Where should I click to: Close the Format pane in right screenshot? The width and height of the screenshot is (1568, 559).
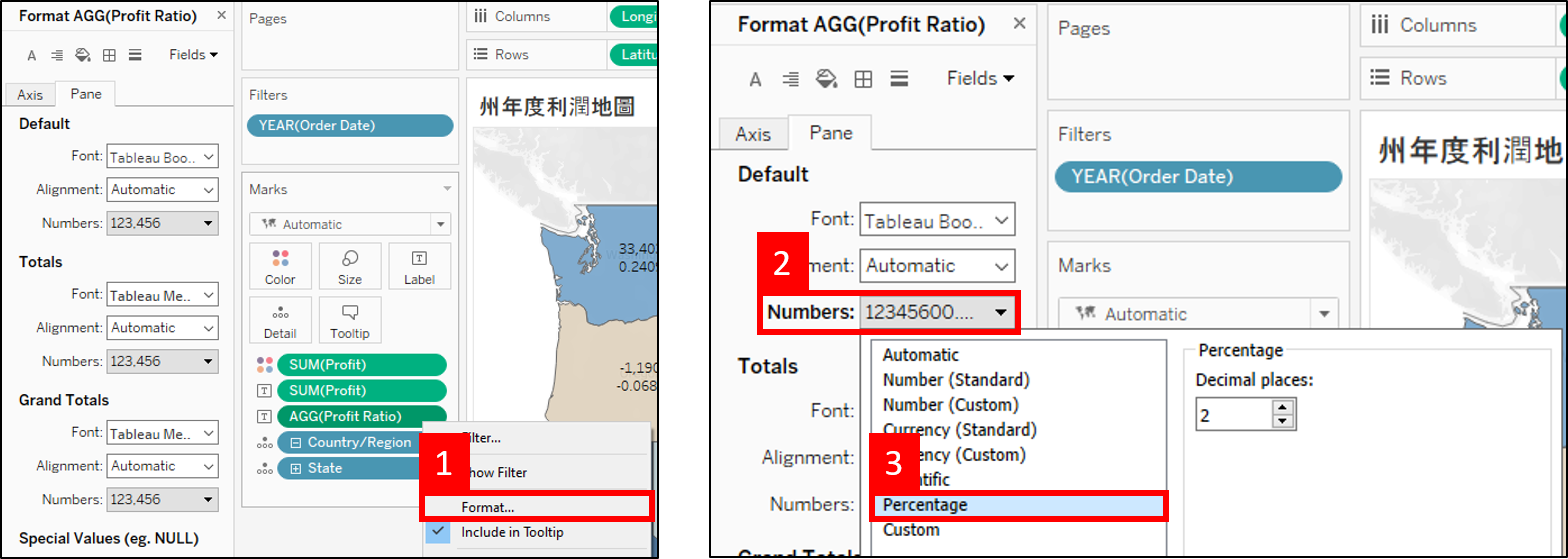[1020, 25]
